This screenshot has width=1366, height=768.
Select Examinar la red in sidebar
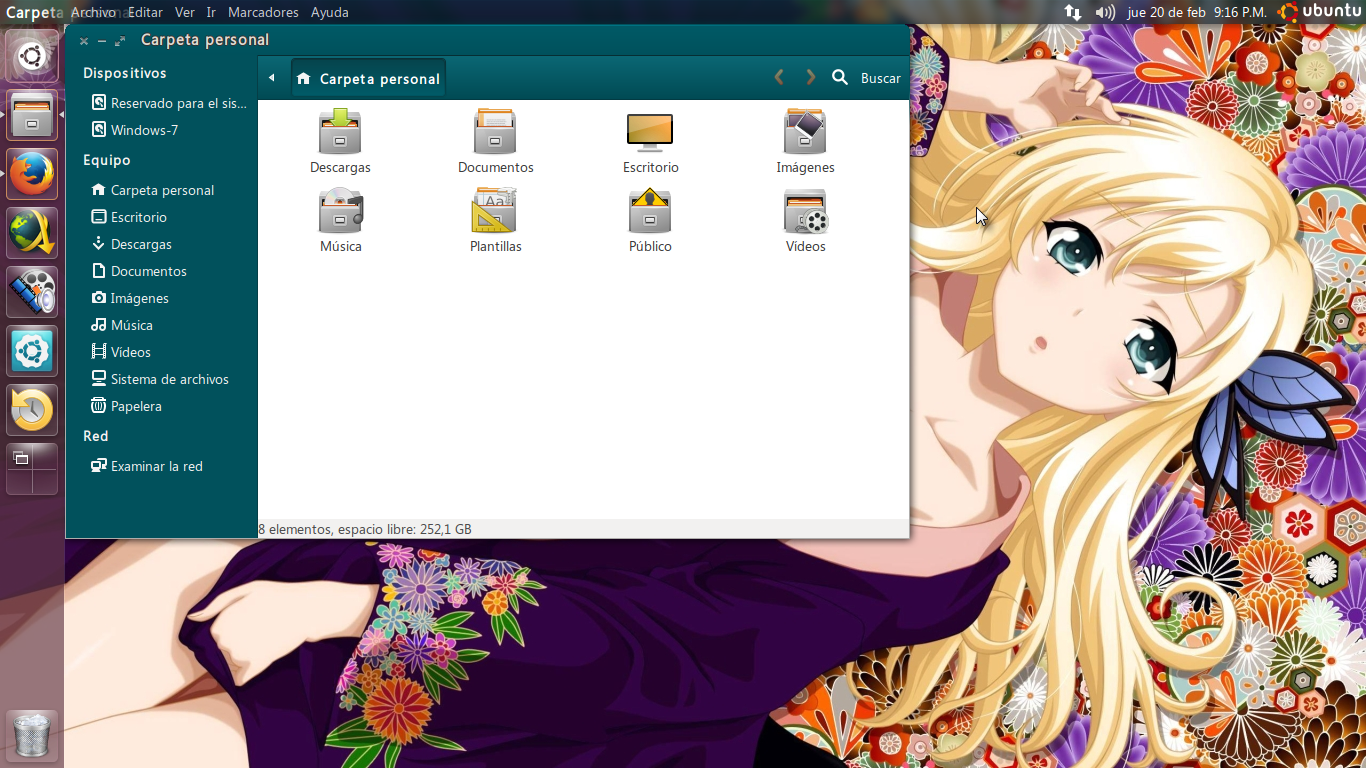coord(147,466)
